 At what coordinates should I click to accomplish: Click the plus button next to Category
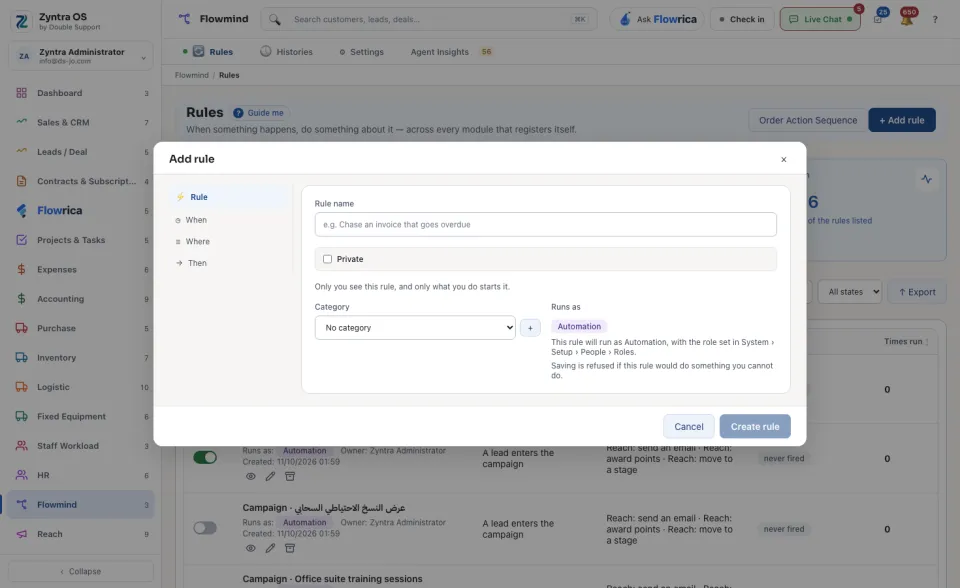(530, 328)
